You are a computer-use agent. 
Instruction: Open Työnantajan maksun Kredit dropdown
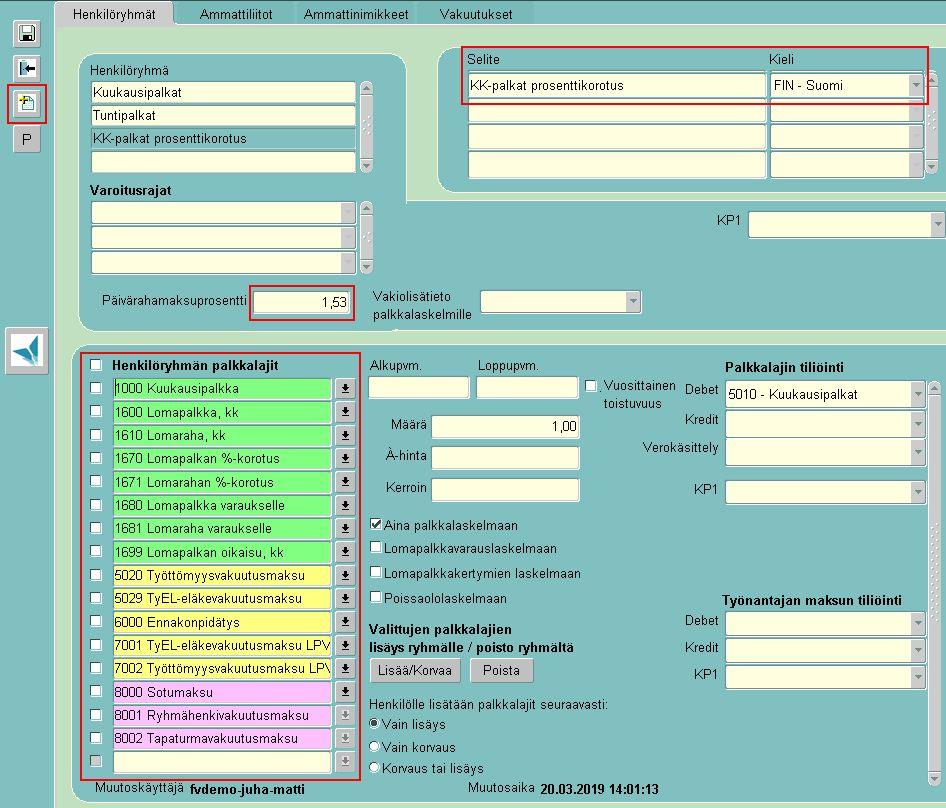918,650
